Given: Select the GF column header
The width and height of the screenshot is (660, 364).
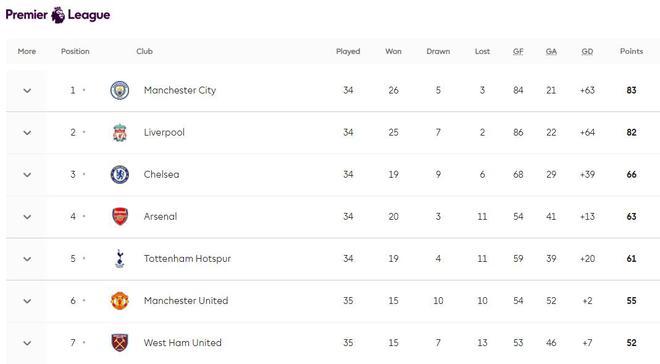Looking at the screenshot, I should pos(518,51).
